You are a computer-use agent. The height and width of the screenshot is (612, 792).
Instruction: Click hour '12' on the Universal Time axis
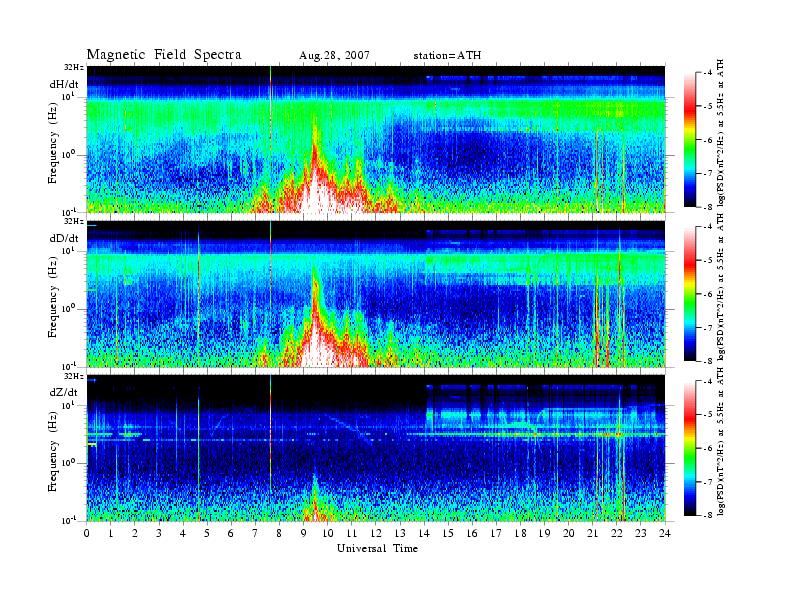(376, 533)
